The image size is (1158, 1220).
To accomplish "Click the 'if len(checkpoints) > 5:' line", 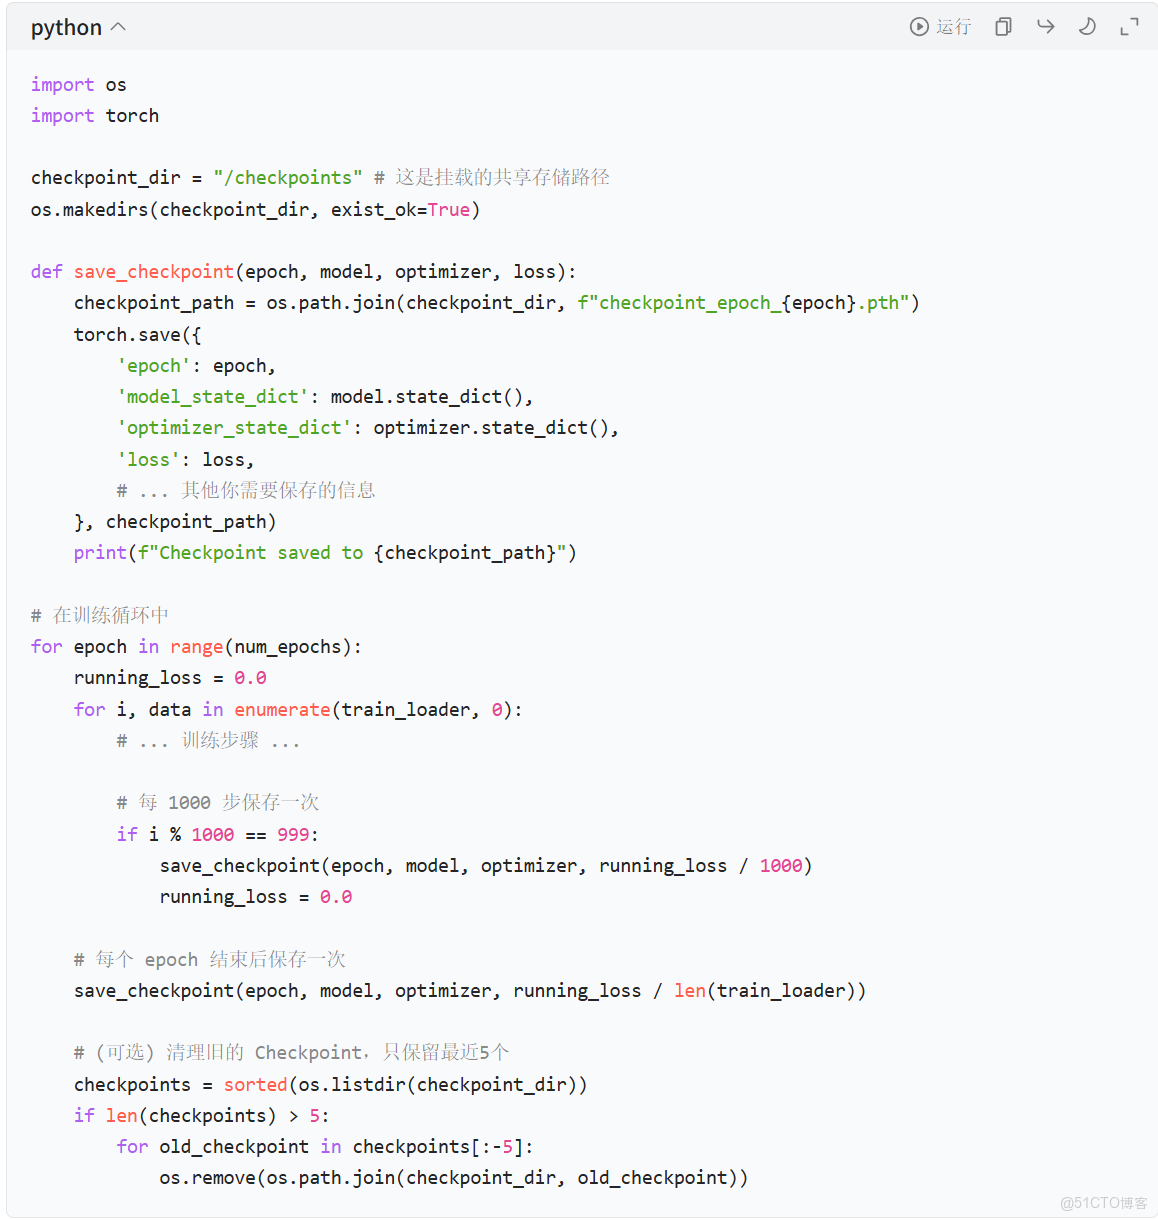I will tap(202, 1116).
